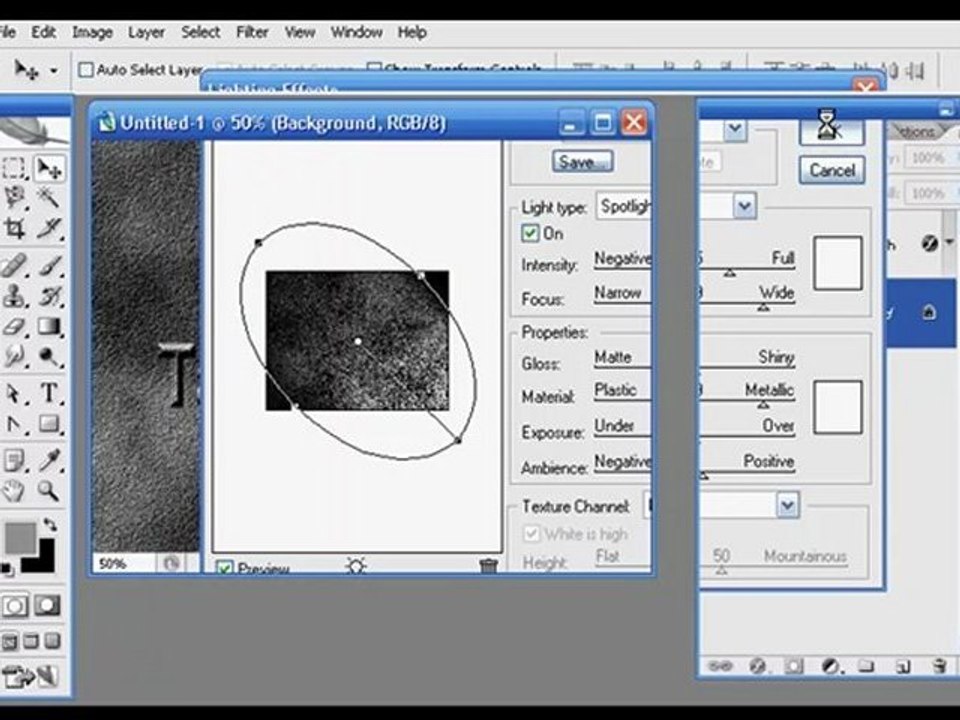
Task: Click the Save button
Action: coord(582,162)
